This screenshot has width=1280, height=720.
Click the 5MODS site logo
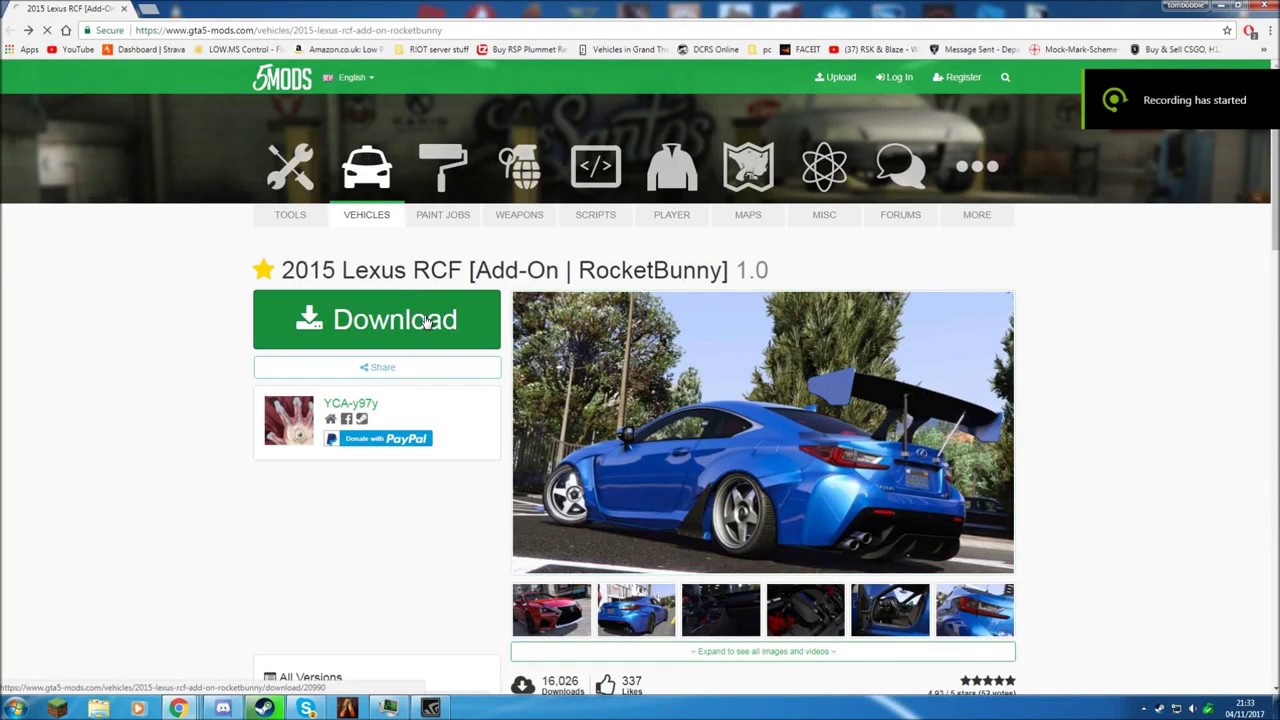coord(282,77)
